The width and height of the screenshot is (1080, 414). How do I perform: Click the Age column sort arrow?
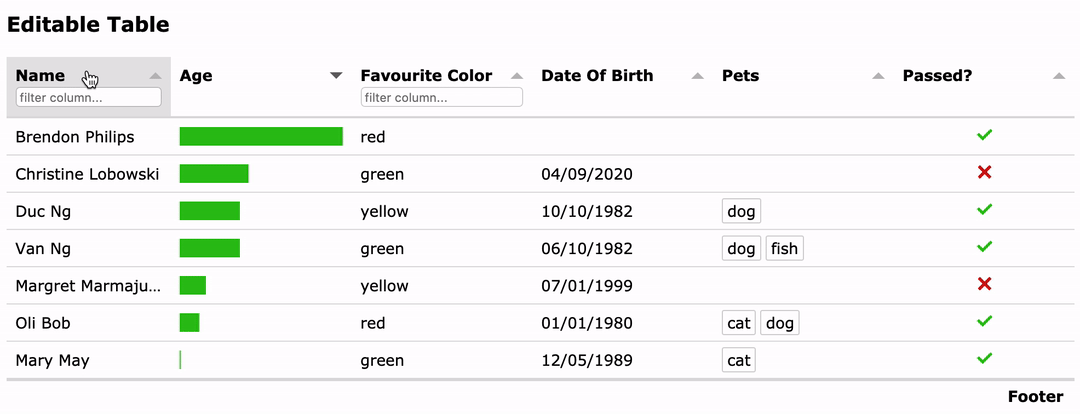pos(336,76)
